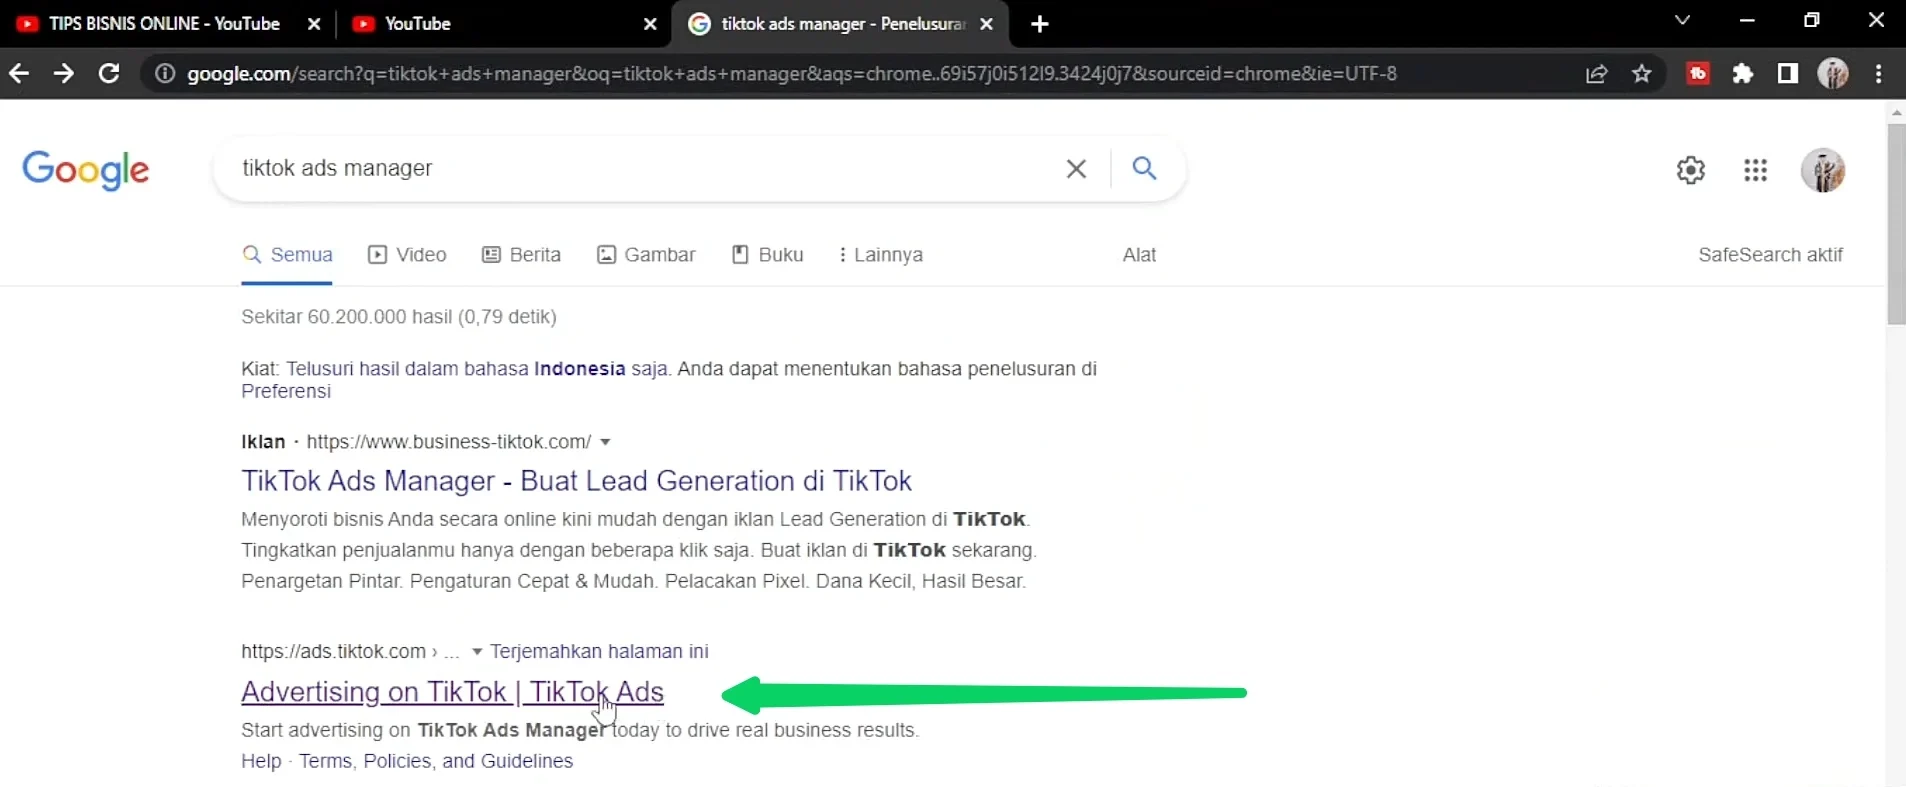Switch to Gambar results

pos(646,255)
